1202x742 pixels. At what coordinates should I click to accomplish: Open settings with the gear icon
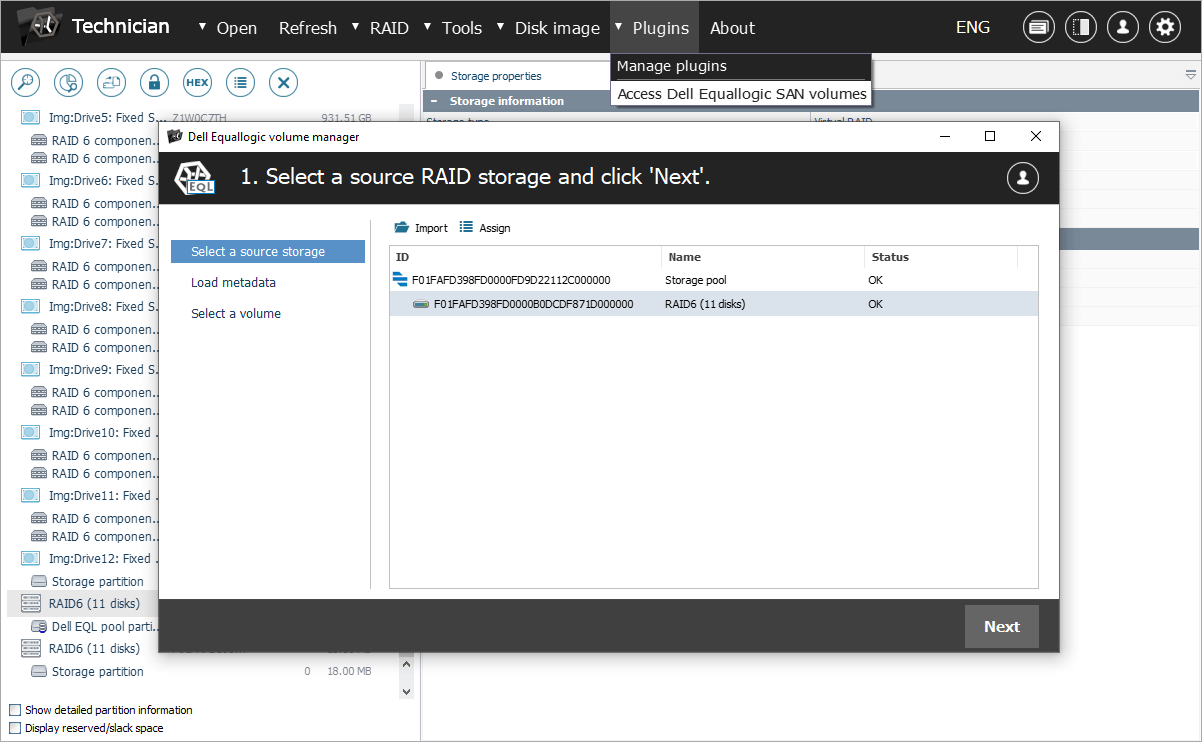1165,28
